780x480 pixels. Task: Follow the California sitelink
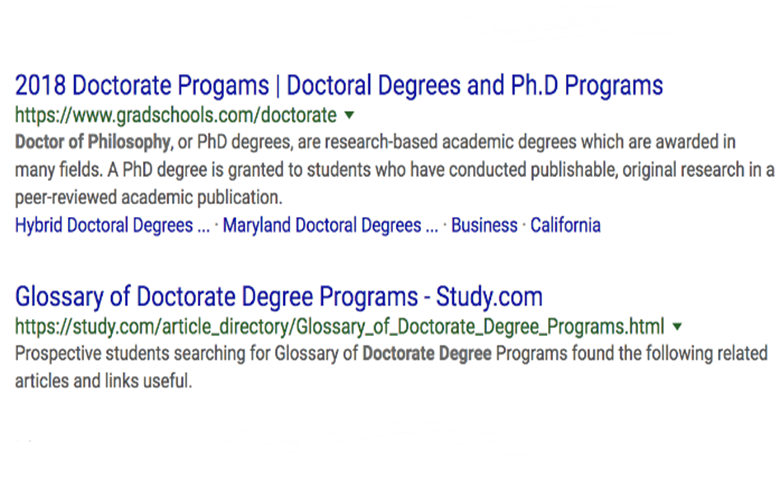(x=565, y=225)
